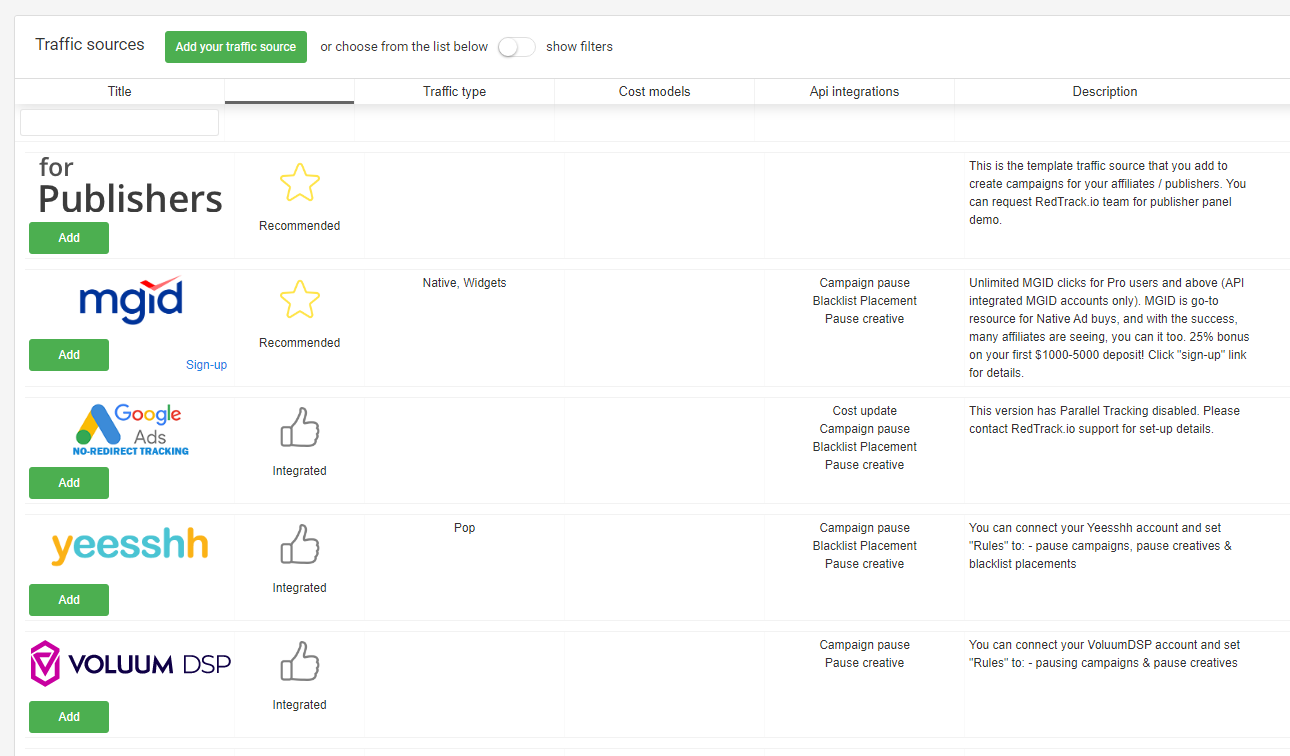
Task: Add the for Publishers traffic source
Action: pos(69,238)
